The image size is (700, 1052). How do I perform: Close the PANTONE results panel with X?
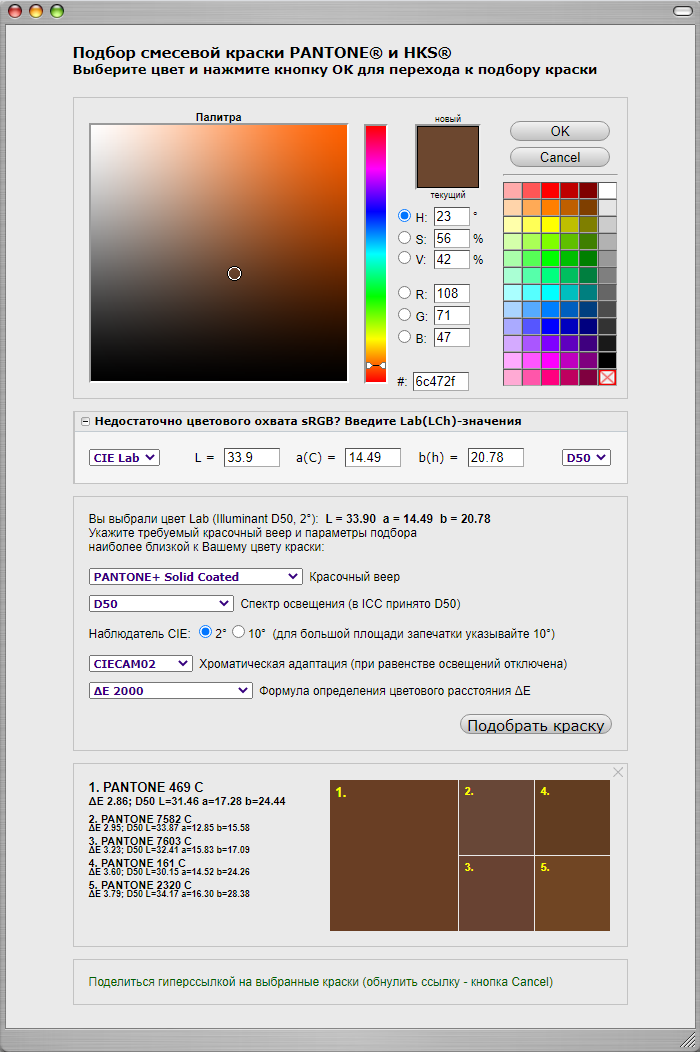(618, 772)
